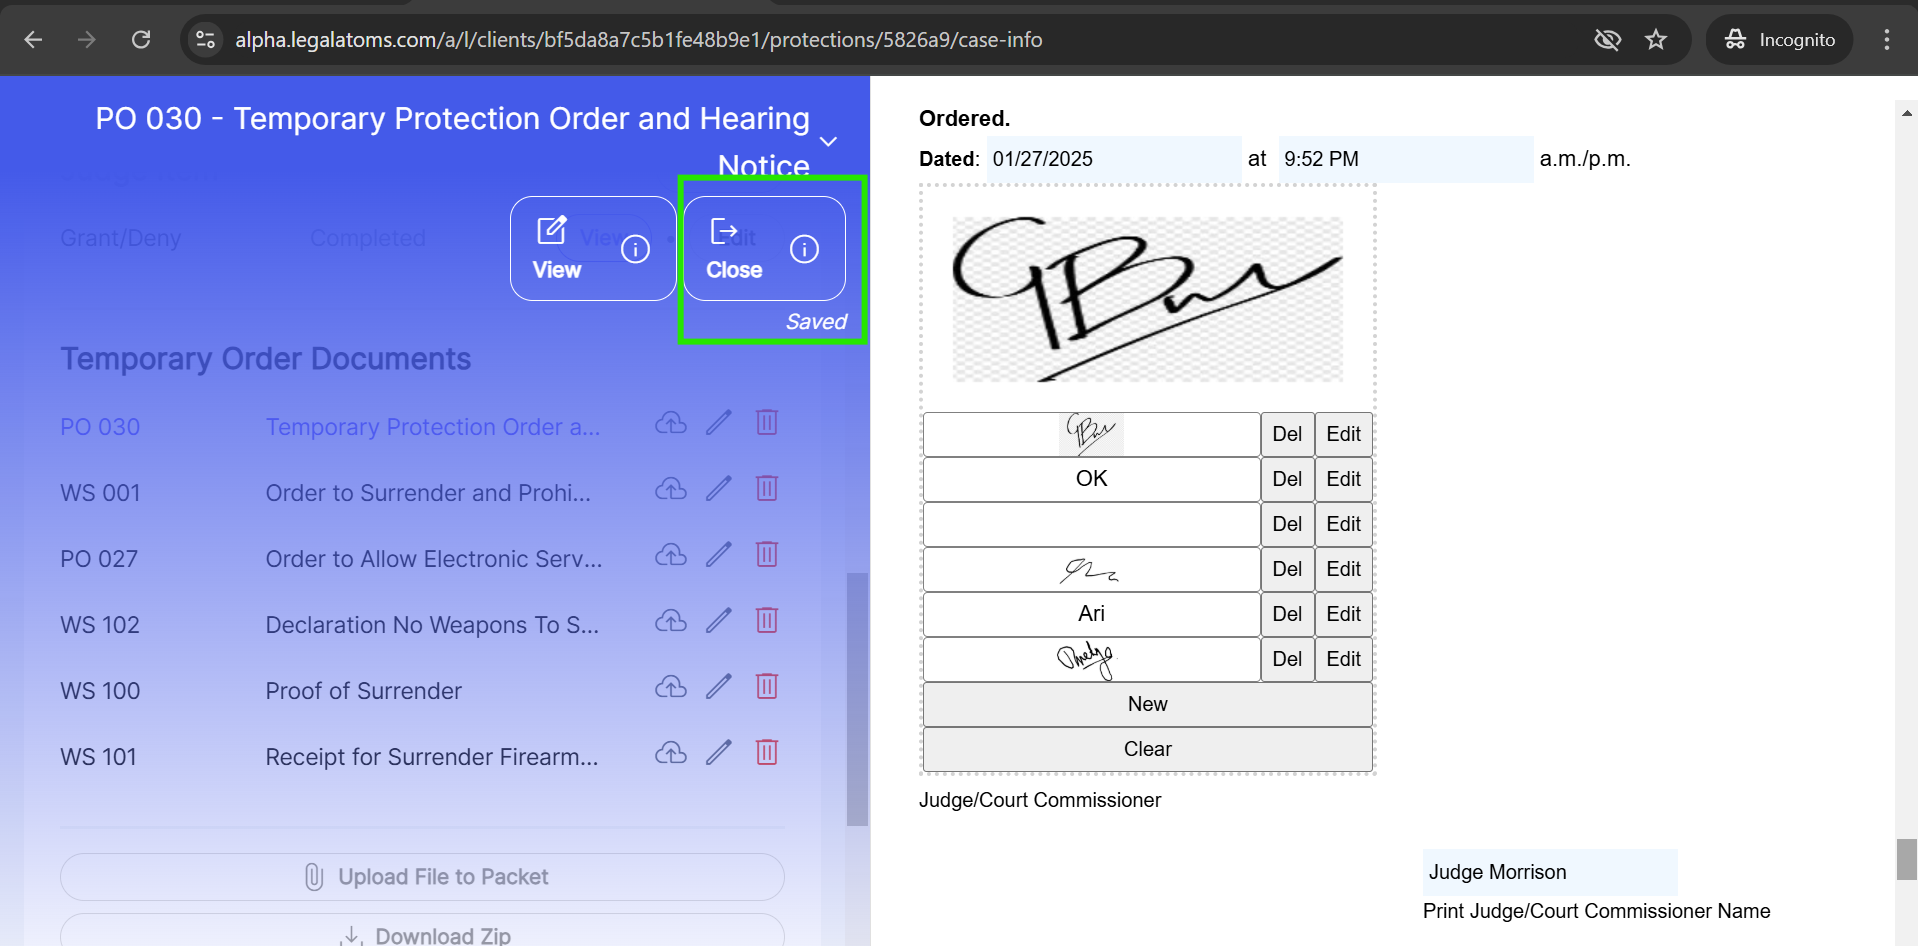Open Chrome three-dot menu
This screenshot has width=1918, height=946.
[1887, 39]
